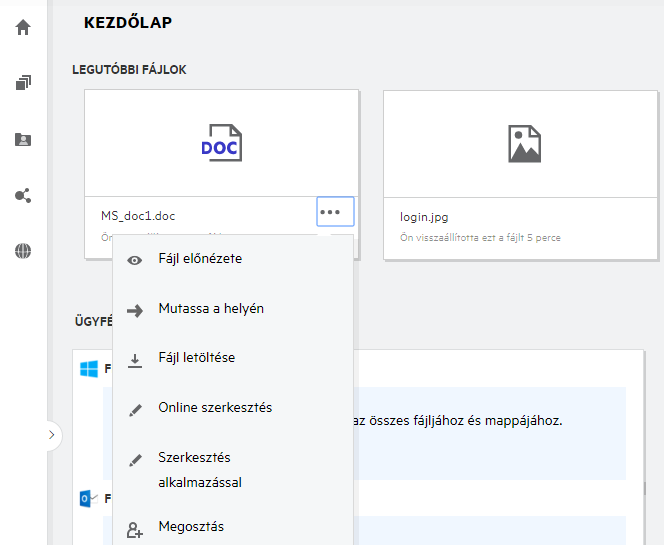Screen dimensions: 664x545
Task: Click Fájl letöltése to download the file
Action: [x=196, y=358]
